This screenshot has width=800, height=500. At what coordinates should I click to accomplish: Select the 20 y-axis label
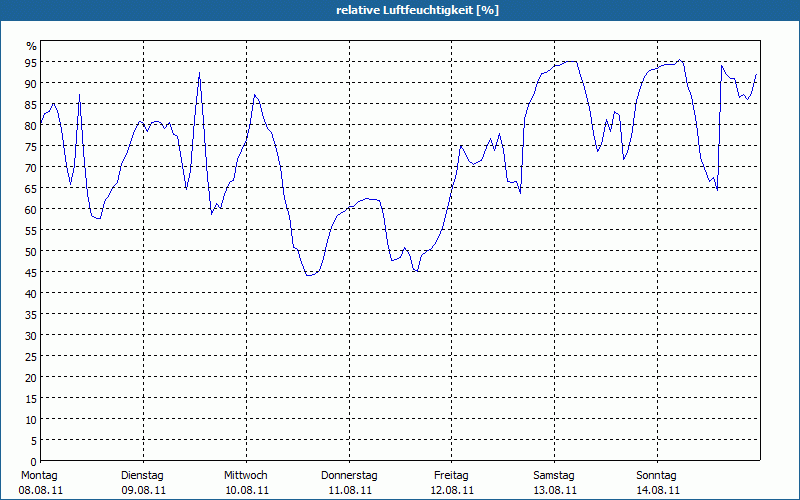(31, 378)
